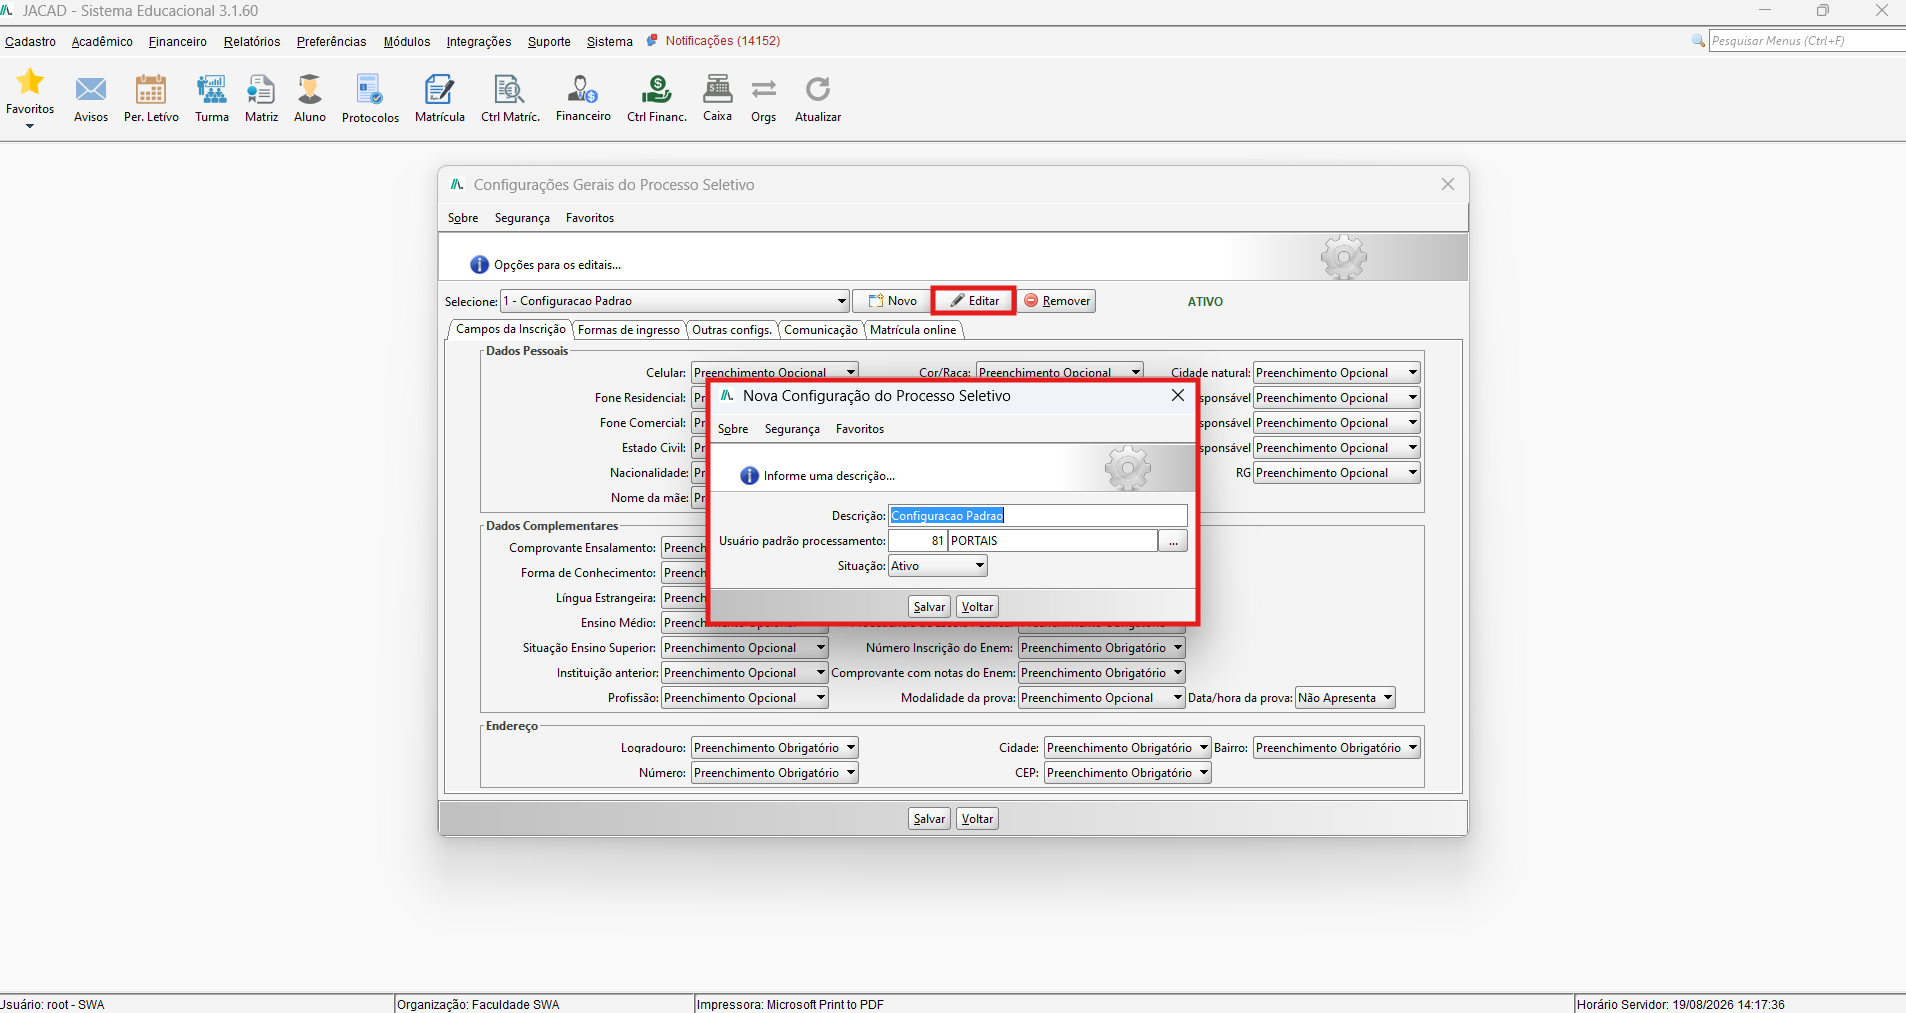Image resolution: width=1906 pixels, height=1013 pixels.
Task: Open the Acadêmico menu
Action: [102, 42]
